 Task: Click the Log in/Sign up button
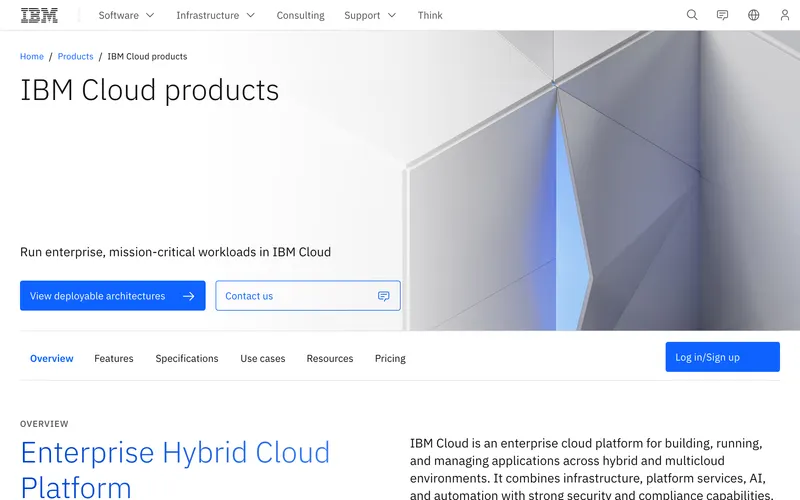click(x=722, y=357)
